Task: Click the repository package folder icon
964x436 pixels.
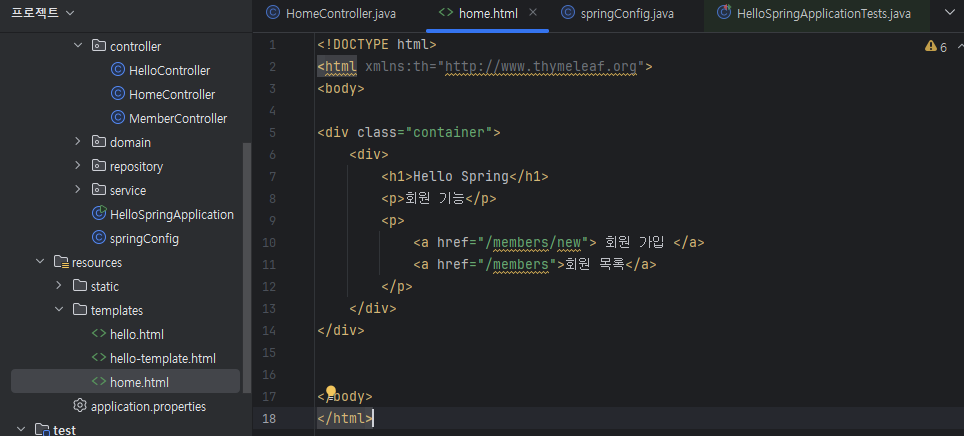Action: tap(98, 165)
